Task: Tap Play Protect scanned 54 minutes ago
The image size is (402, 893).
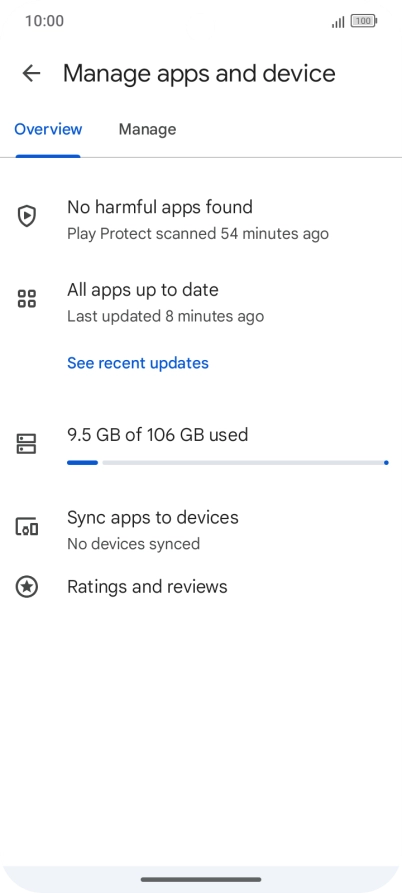Action: point(198,234)
